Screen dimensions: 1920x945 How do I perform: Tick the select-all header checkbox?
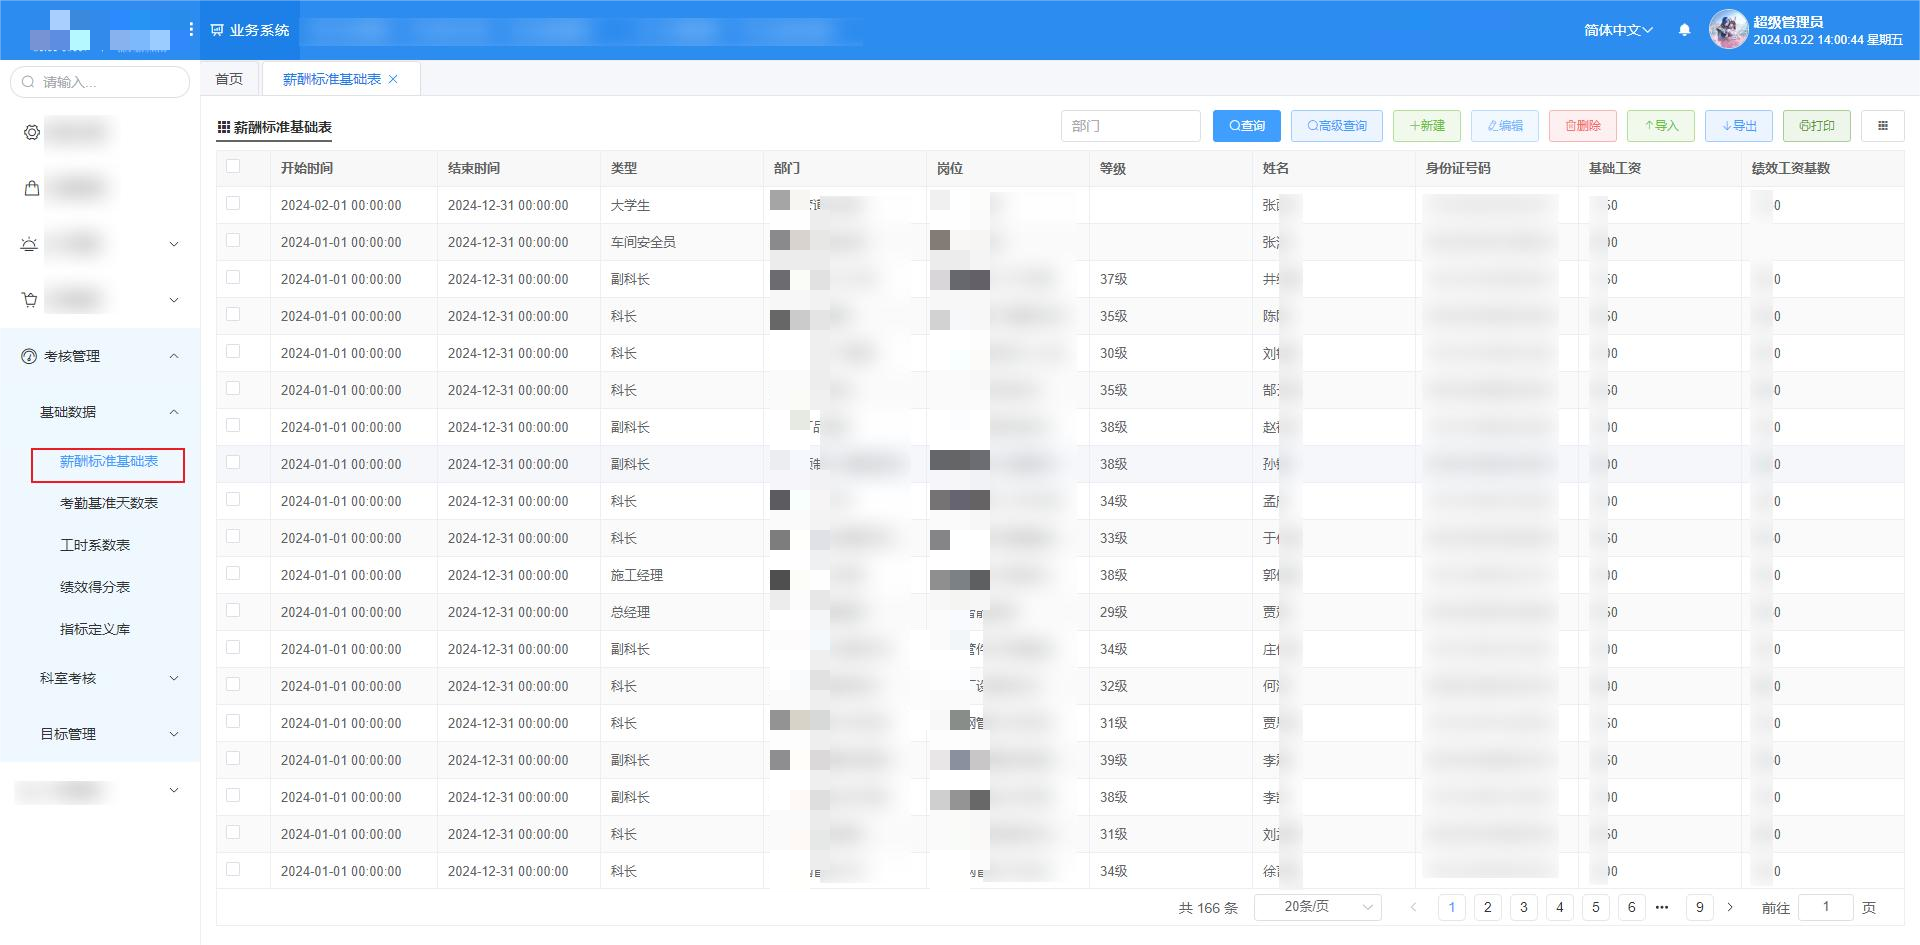point(233,167)
